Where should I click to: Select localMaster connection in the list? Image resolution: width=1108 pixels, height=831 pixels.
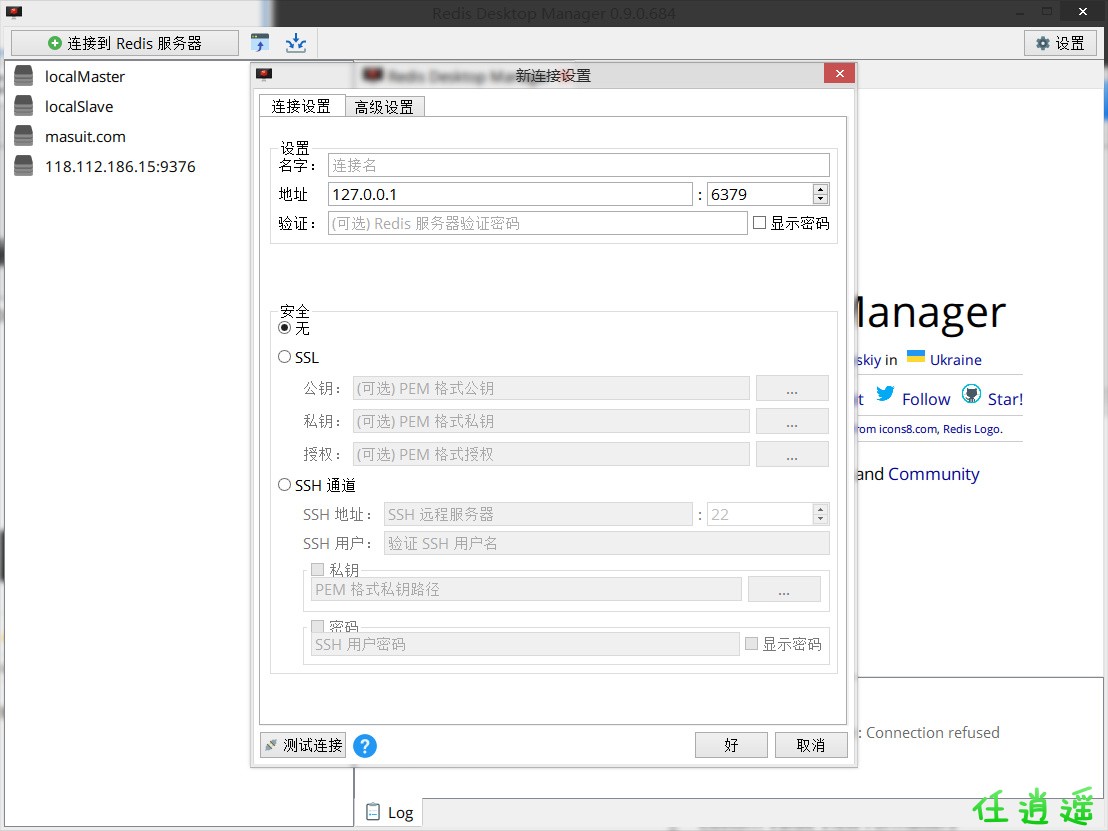pos(85,76)
